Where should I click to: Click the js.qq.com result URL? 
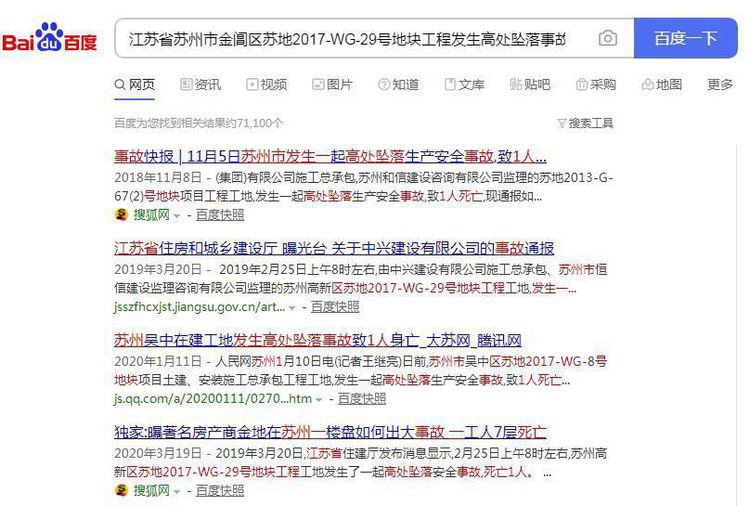213,398
